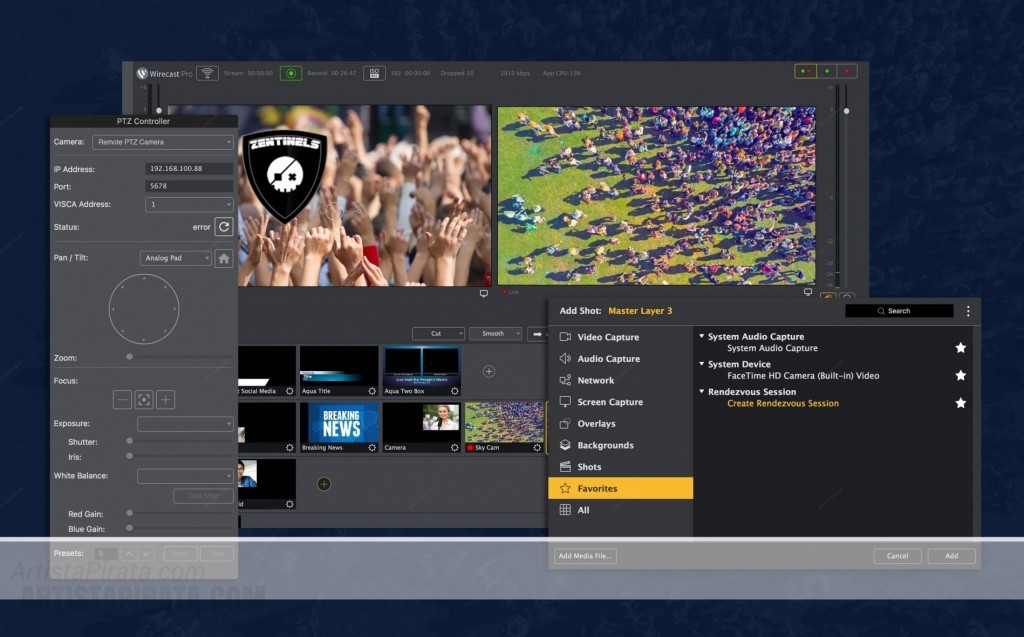This screenshot has width=1024, height=637.
Task: Collapse the System Device group
Action: [x=701, y=364]
